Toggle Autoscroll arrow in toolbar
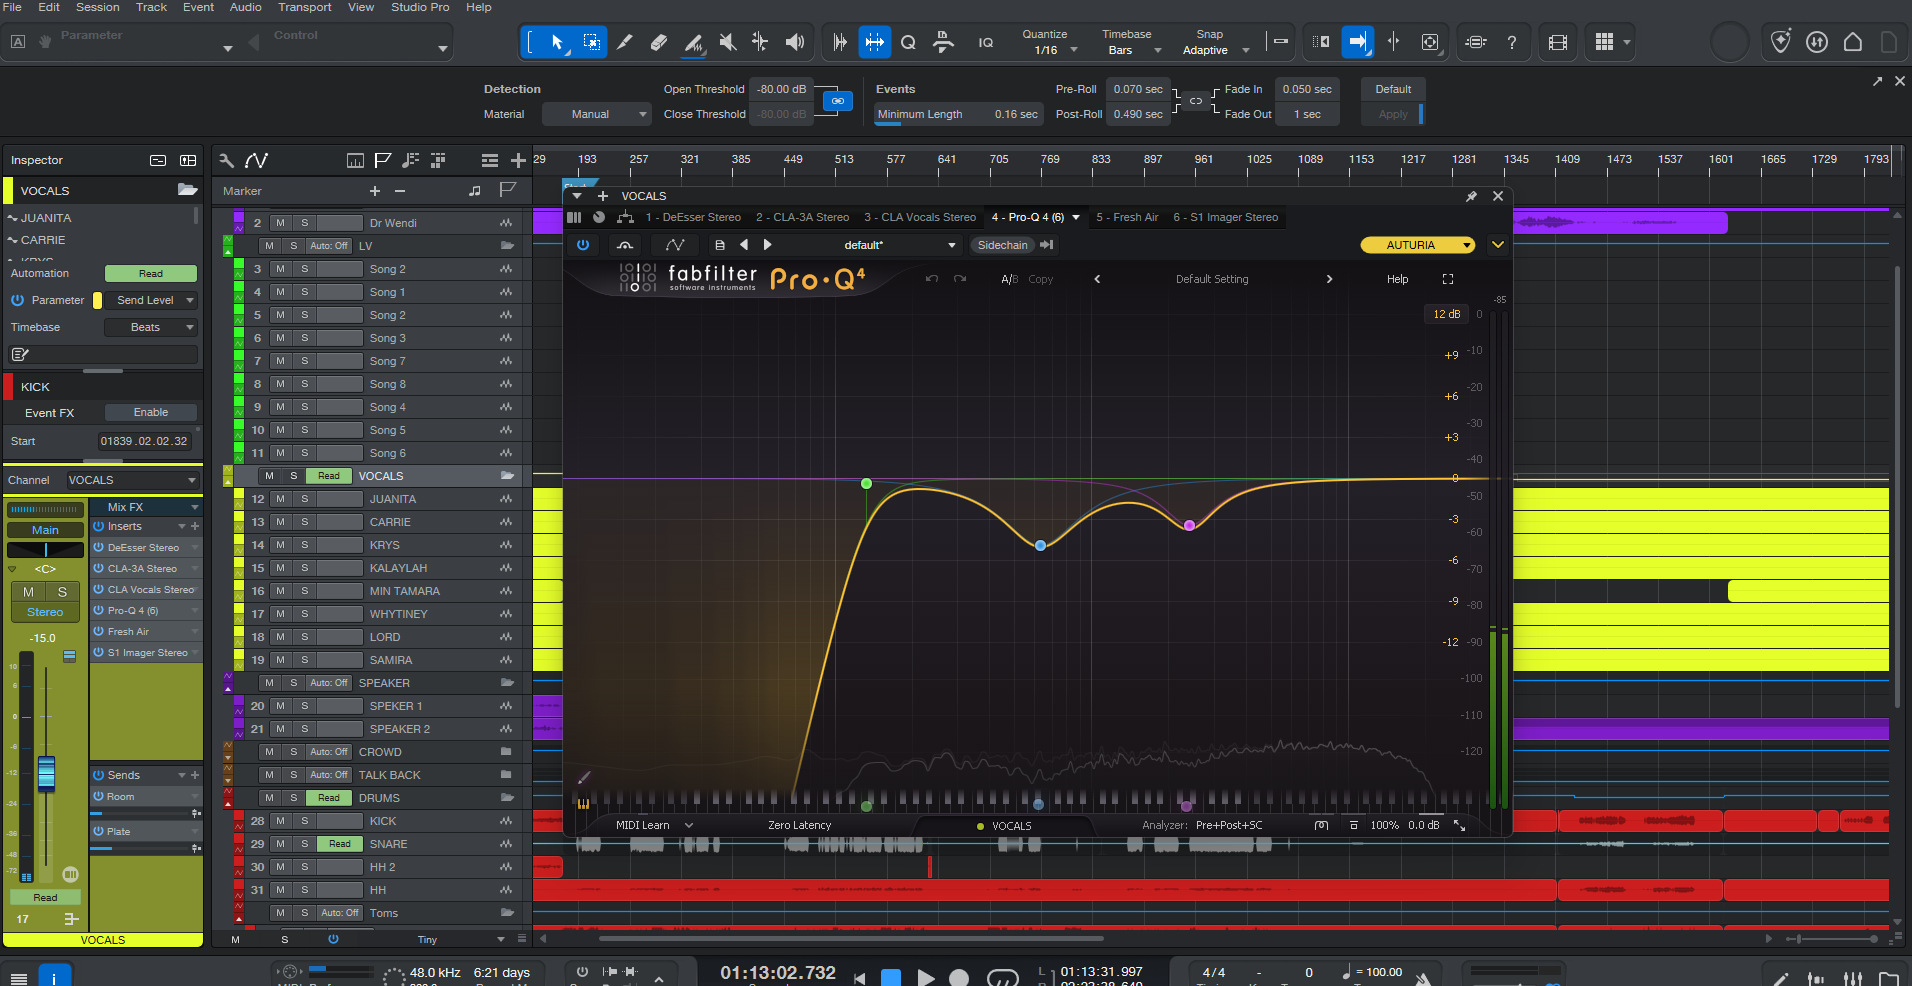1912x986 pixels. tap(1358, 42)
